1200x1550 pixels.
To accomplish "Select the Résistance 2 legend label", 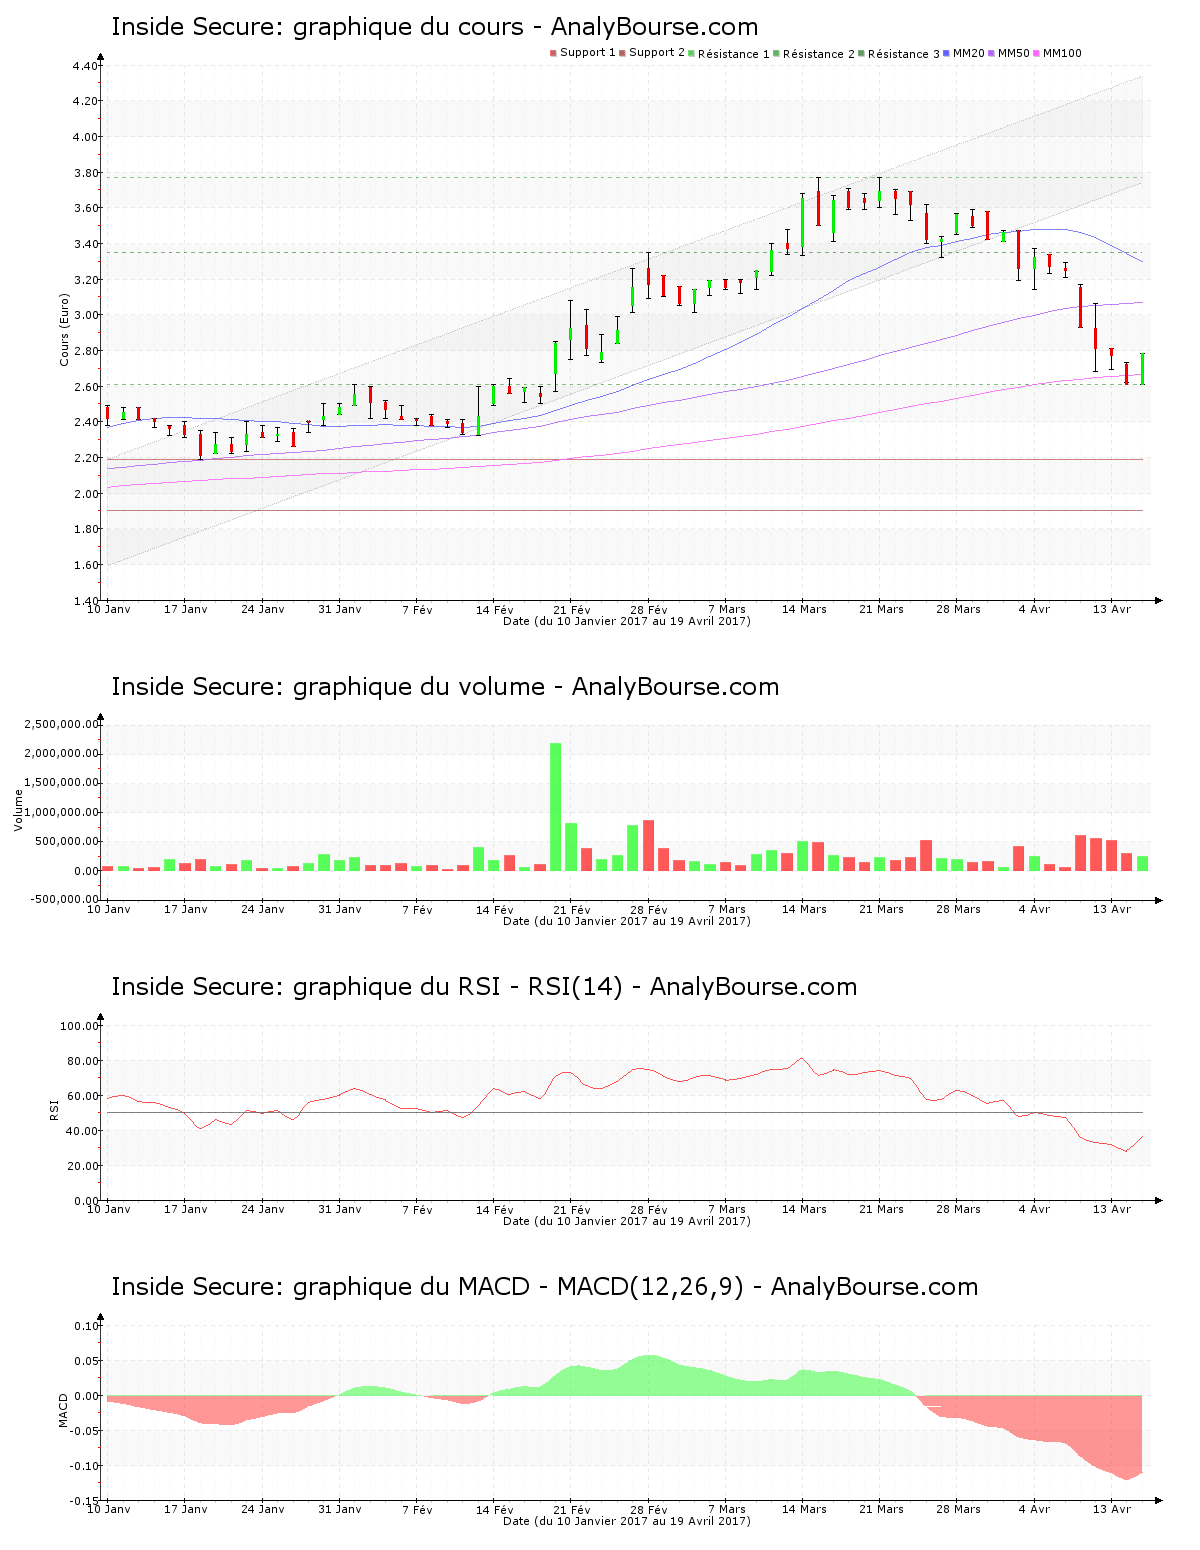I will click(x=819, y=53).
